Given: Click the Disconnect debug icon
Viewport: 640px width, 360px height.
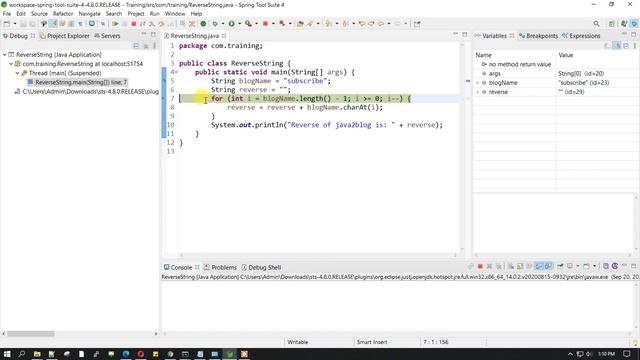Looking at the screenshot, I should pyautogui.click(x=142, y=24).
